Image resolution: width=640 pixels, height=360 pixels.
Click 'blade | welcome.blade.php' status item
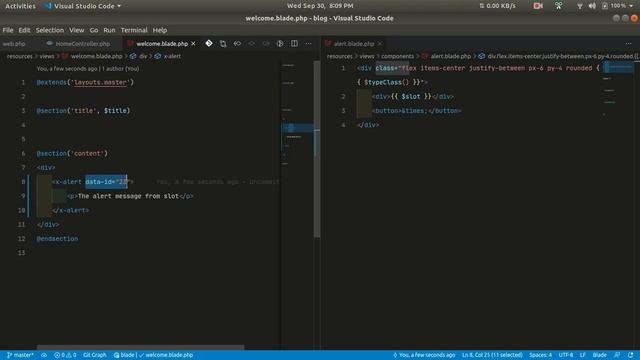[x=153, y=355]
